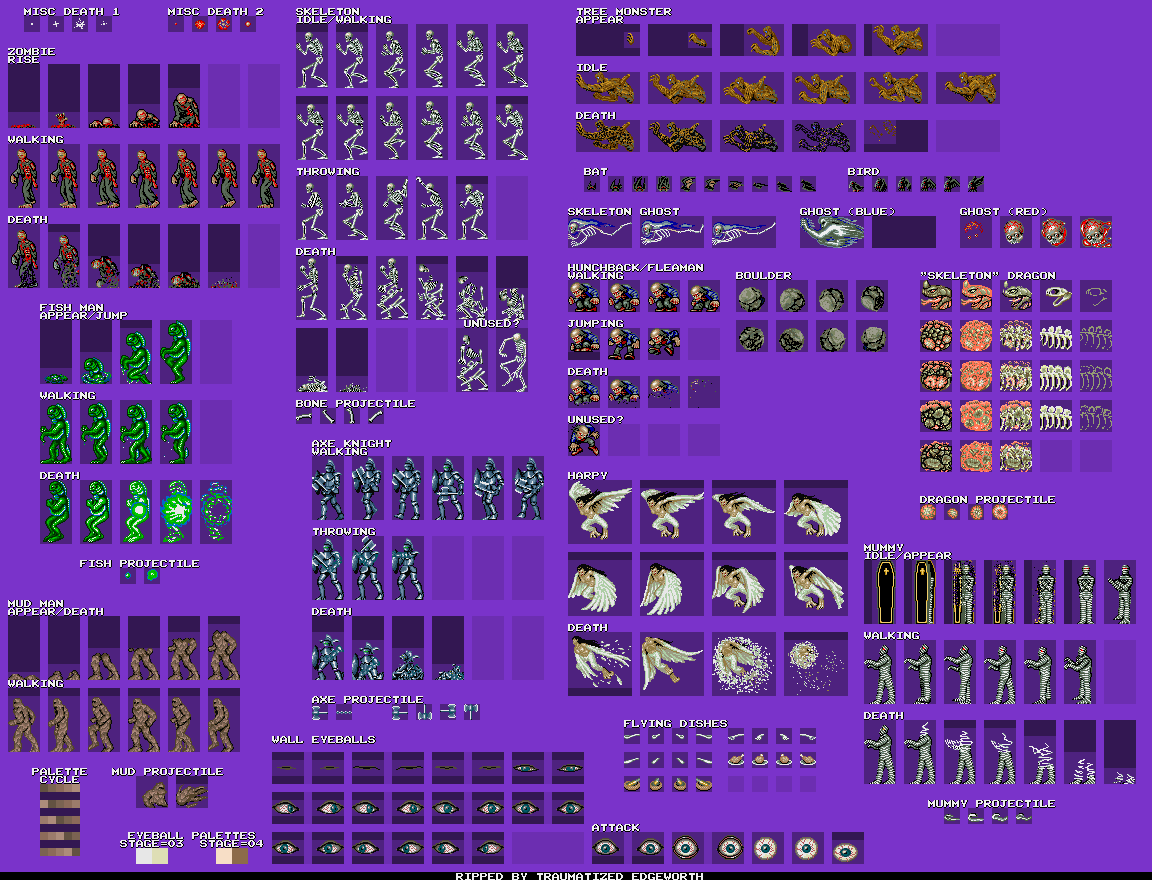Click the 'SKELETON GHOST' label
This screenshot has width=1152, height=880.
point(624,212)
